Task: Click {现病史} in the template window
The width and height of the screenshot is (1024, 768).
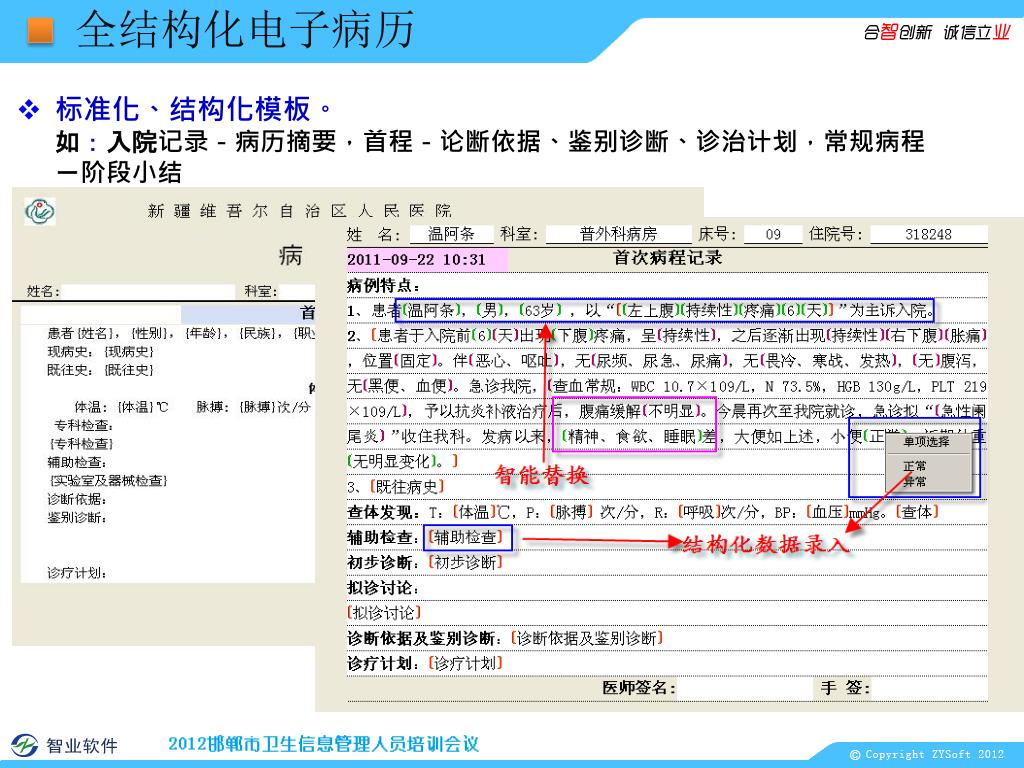Action: click(129, 352)
